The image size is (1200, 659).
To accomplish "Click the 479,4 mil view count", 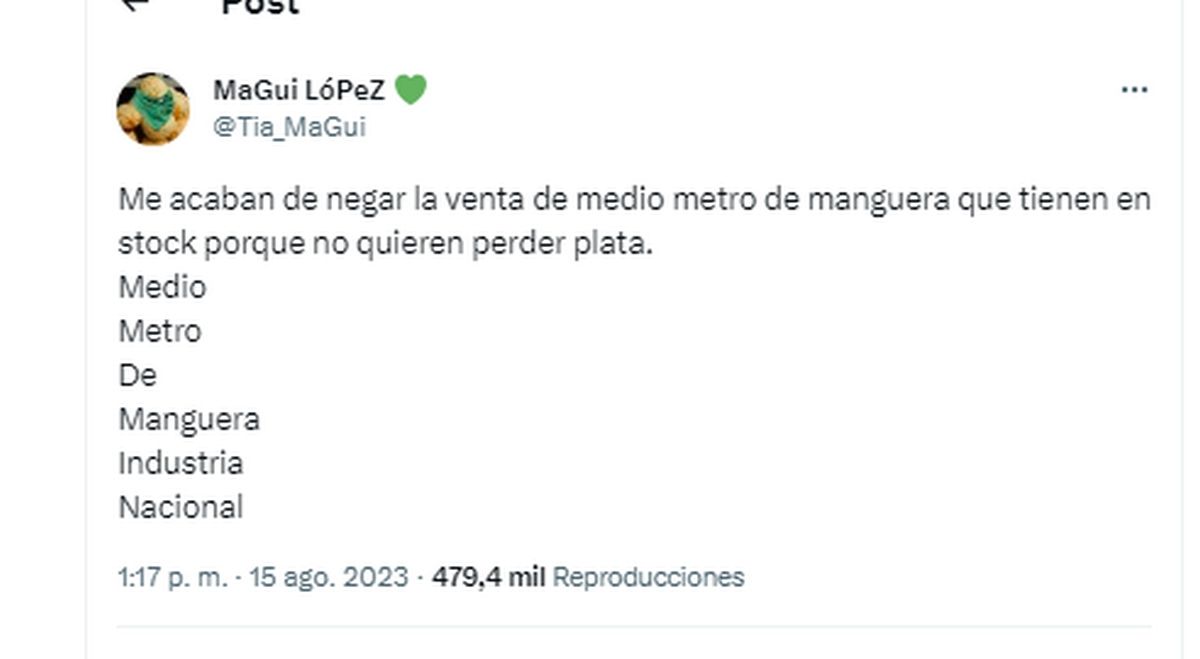I will 488,577.
